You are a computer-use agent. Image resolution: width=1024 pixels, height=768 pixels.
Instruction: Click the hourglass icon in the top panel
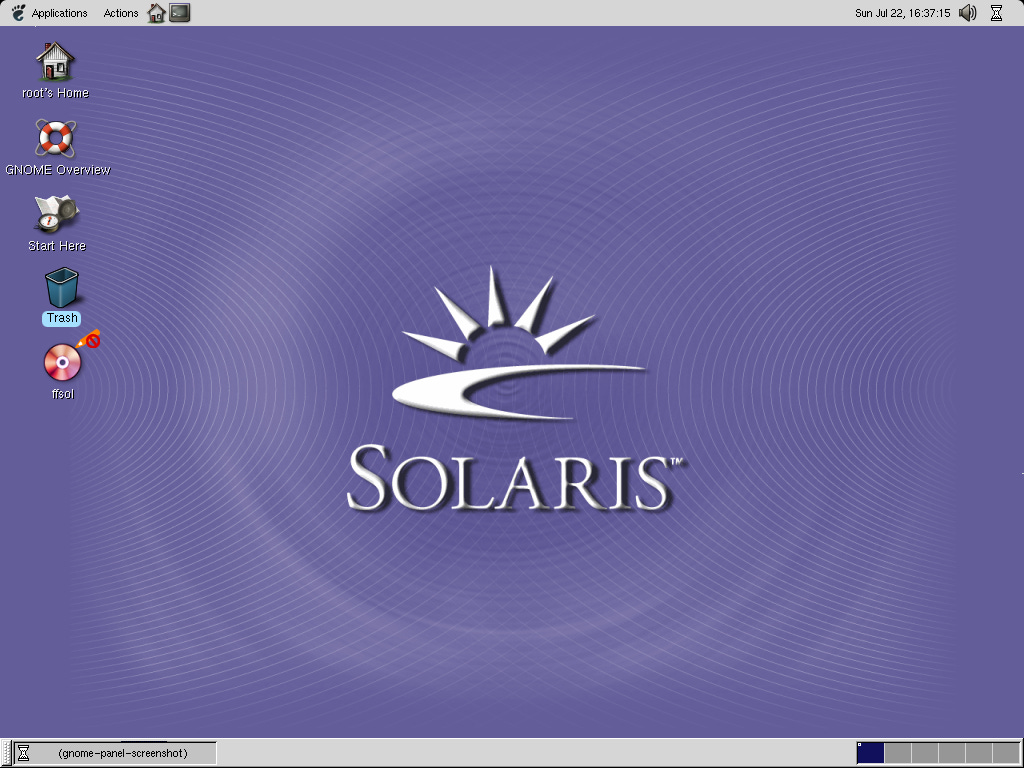coord(996,13)
